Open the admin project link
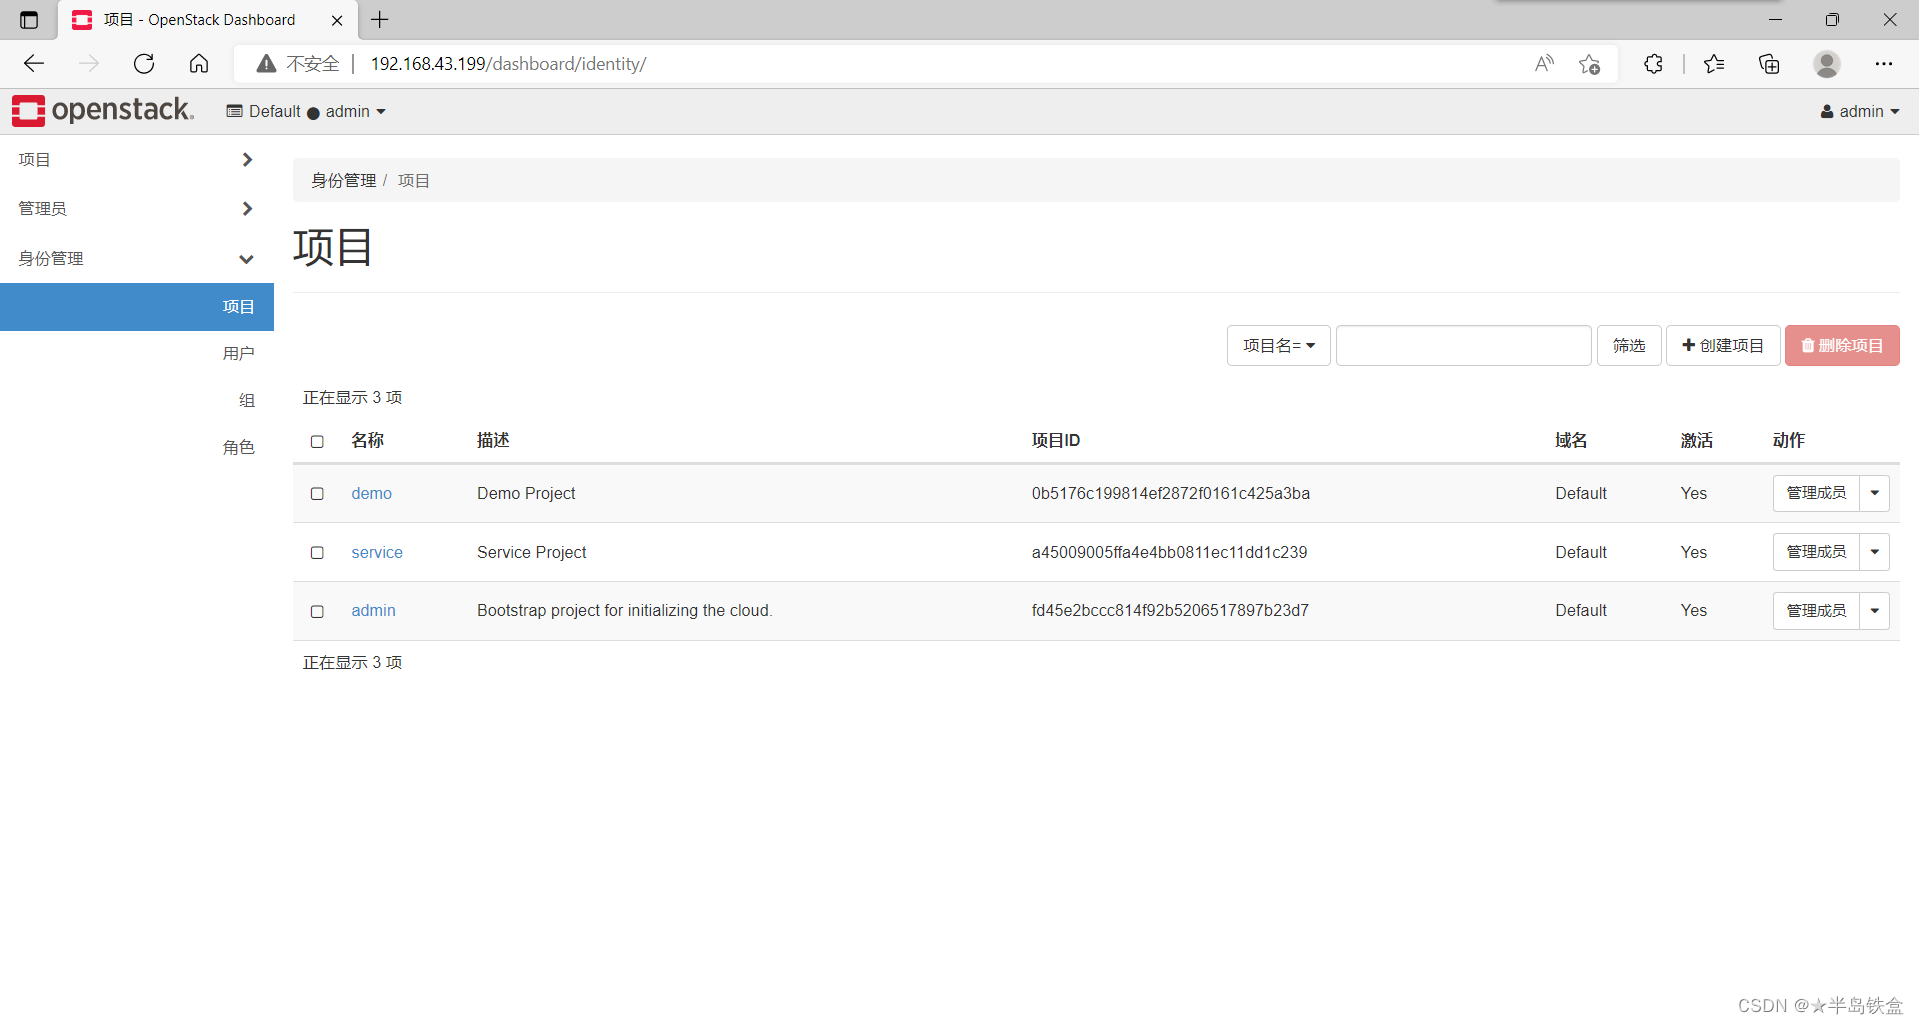 click(373, 611)
